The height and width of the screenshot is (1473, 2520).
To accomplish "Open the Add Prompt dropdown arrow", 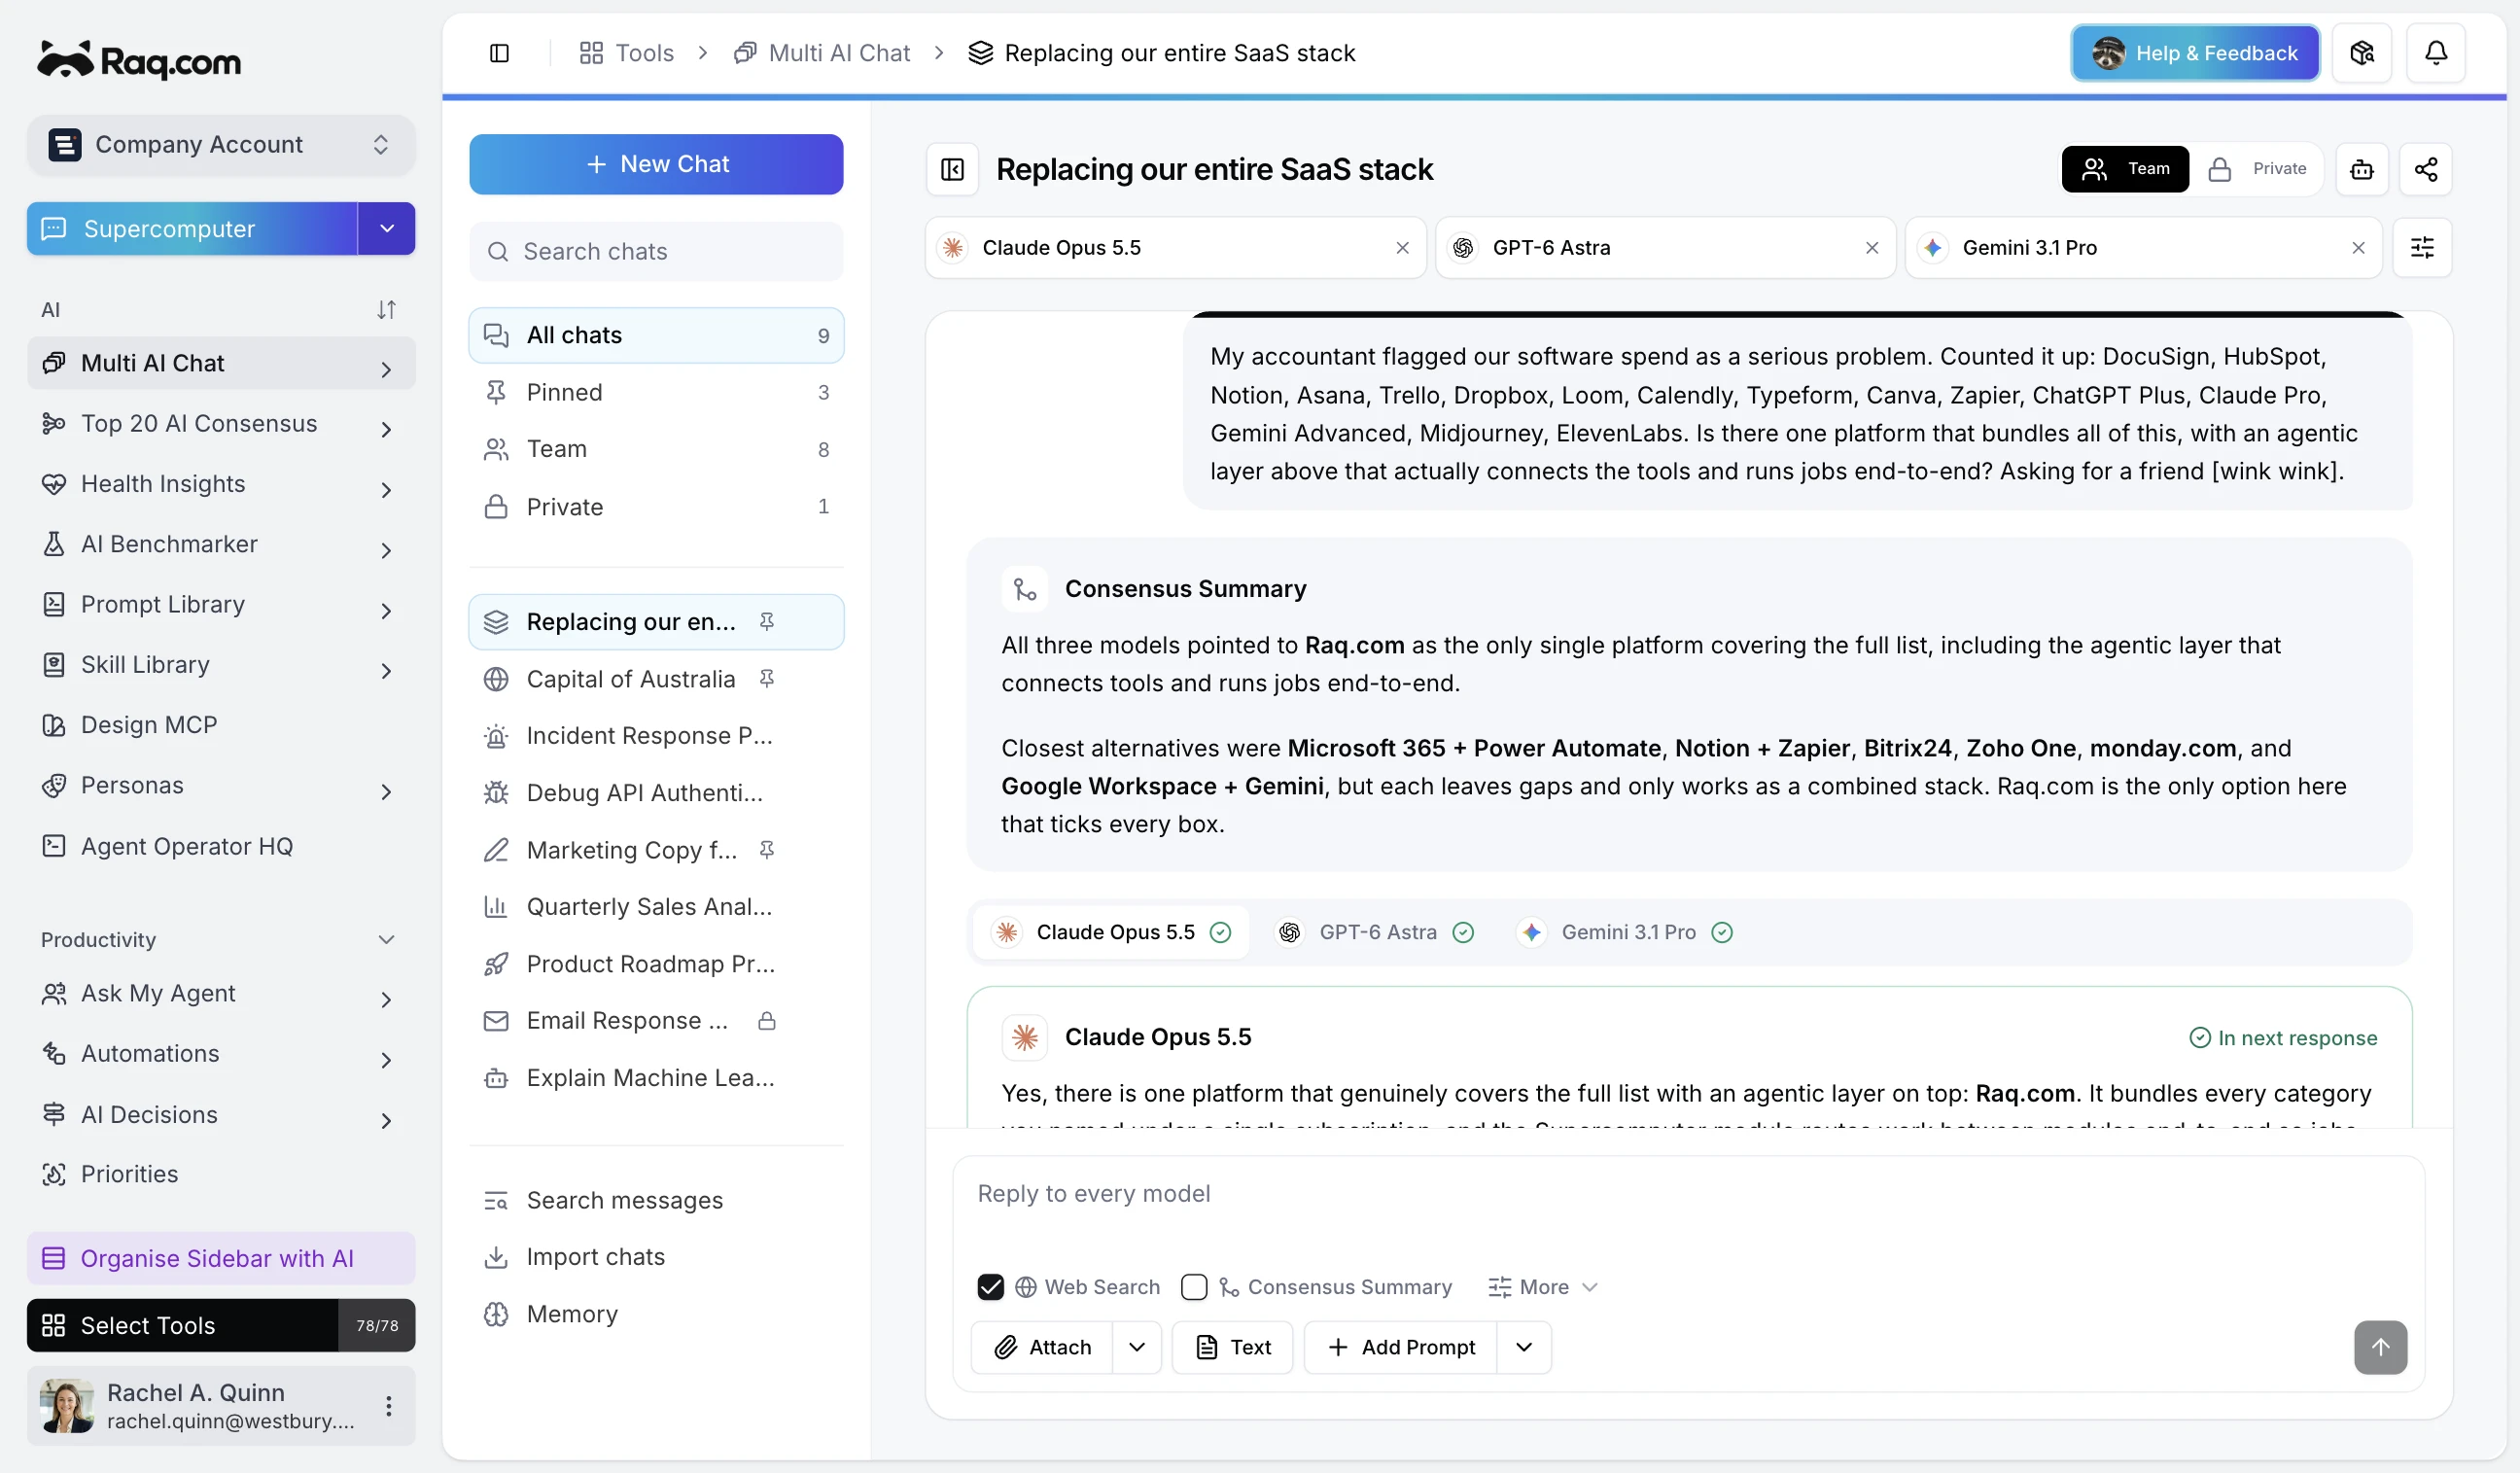I will click(x=1524, y=1347).
